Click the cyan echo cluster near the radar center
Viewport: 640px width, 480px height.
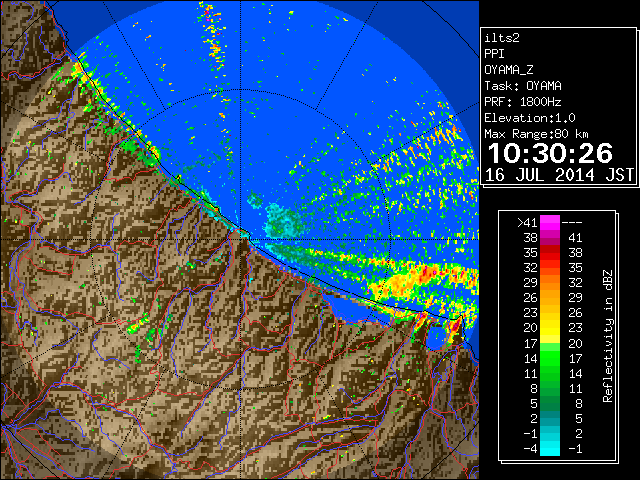283,221
